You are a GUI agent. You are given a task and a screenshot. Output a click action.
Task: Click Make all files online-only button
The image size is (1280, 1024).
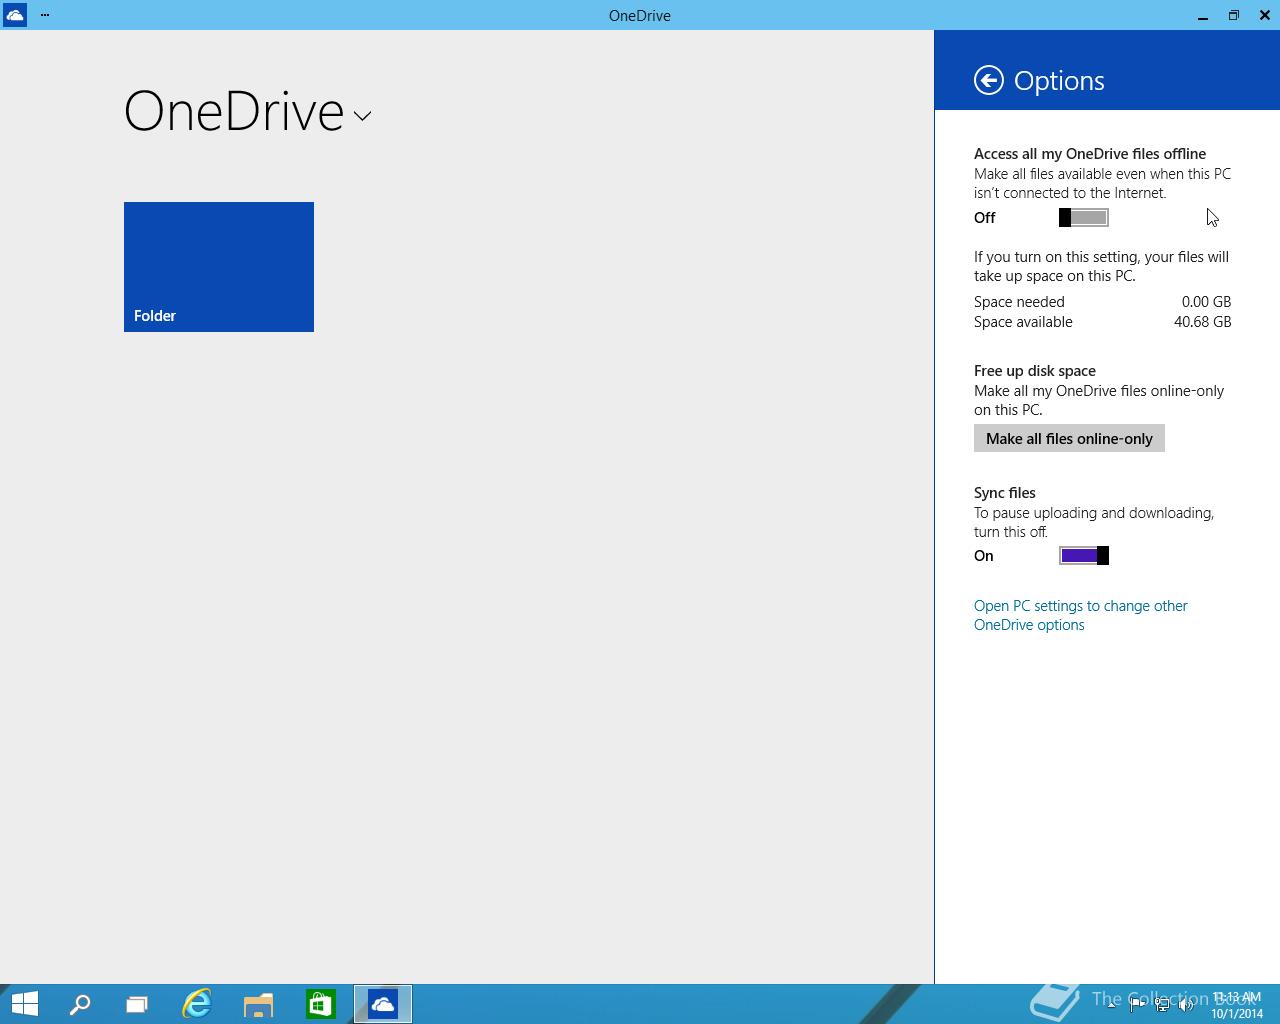pos(1069,438)
